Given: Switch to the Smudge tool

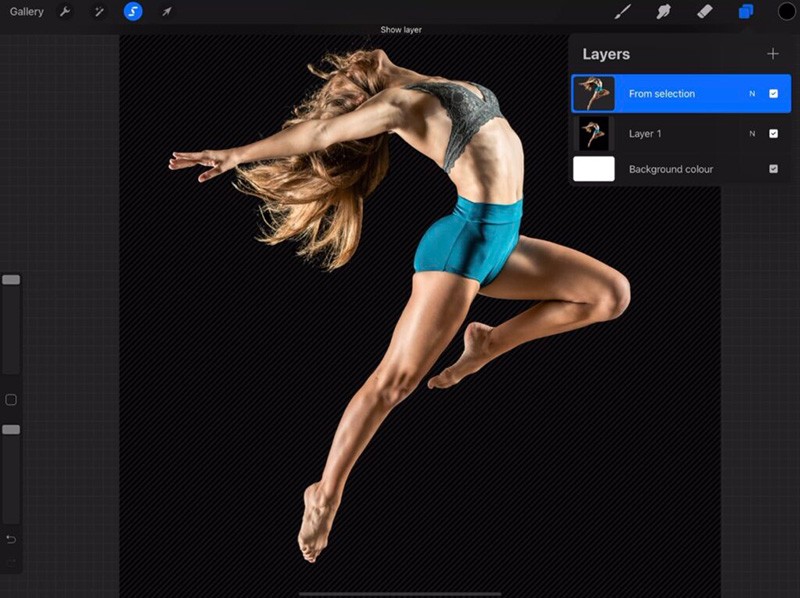Looking at the screenshot, I should pos(663,12).
